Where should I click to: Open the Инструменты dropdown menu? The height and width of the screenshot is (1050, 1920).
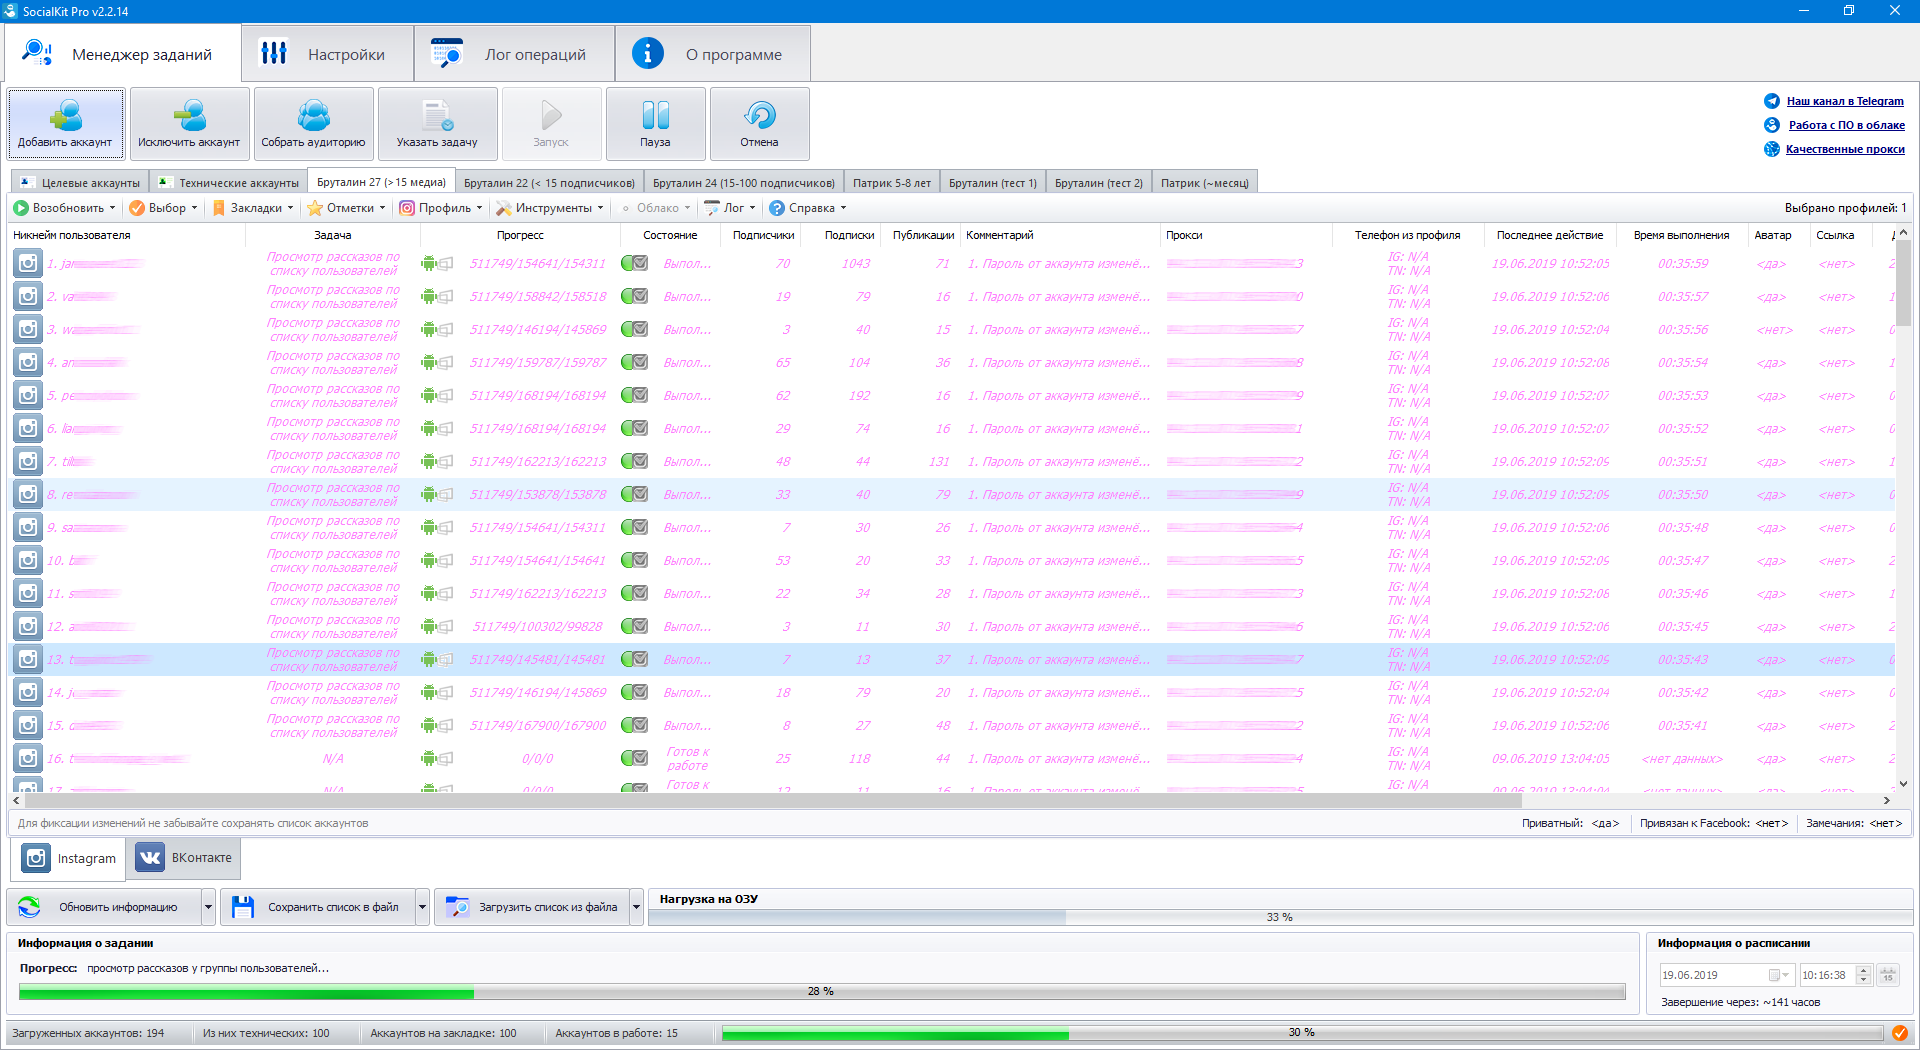click(x=550, y=208)
